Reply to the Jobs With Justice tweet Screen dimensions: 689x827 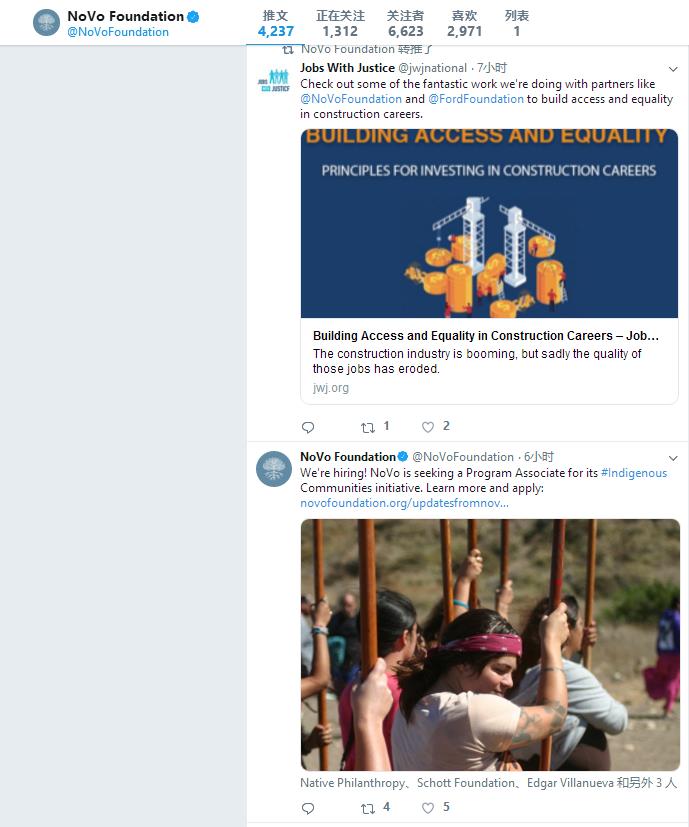[x=308, y=427]
